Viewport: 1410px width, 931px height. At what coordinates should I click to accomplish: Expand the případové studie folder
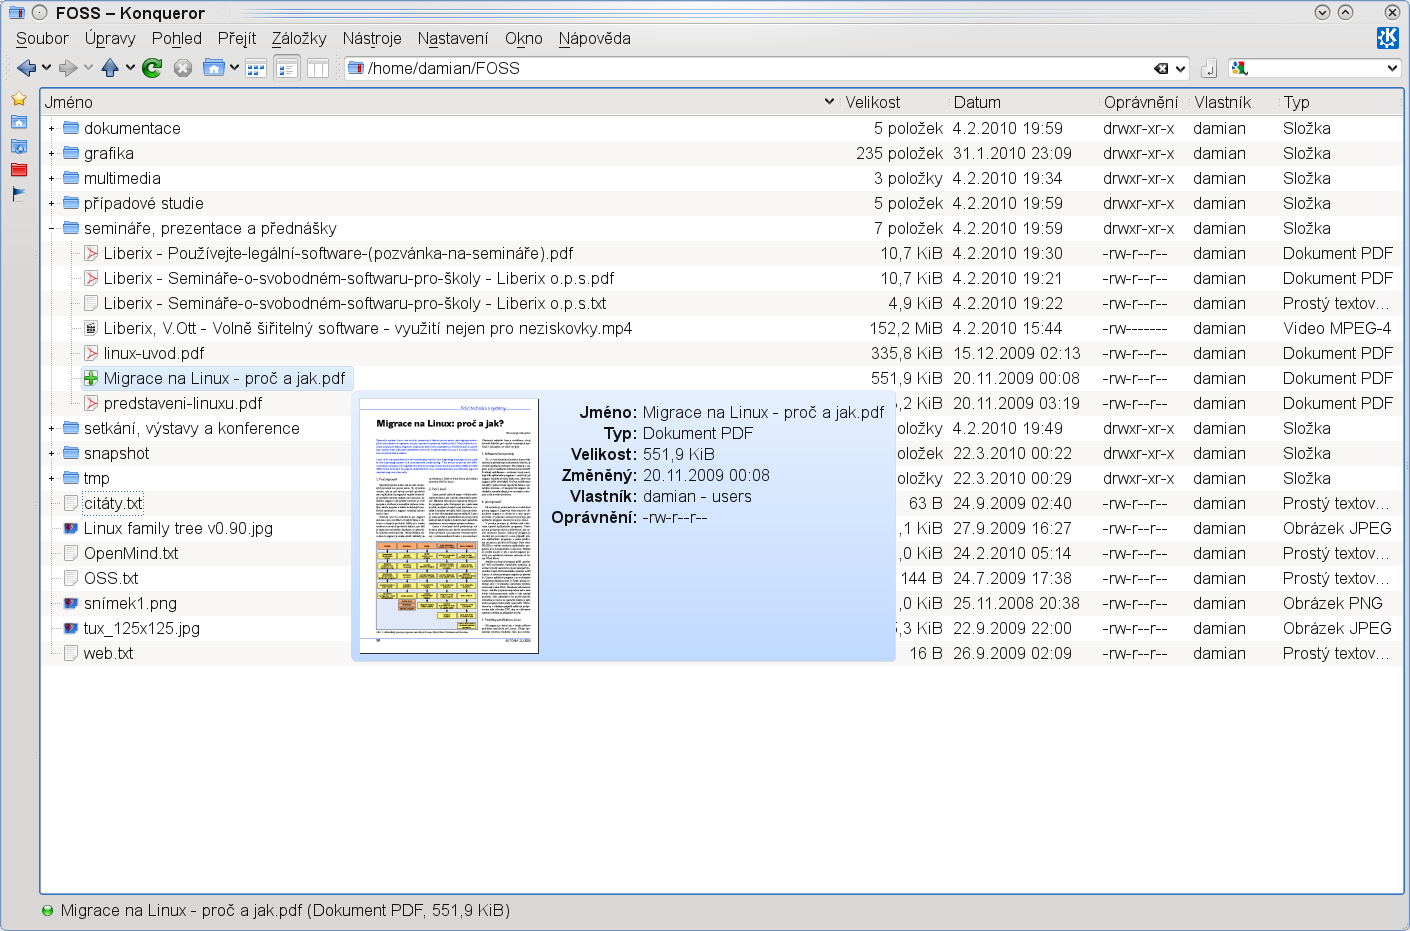(52, 203)
